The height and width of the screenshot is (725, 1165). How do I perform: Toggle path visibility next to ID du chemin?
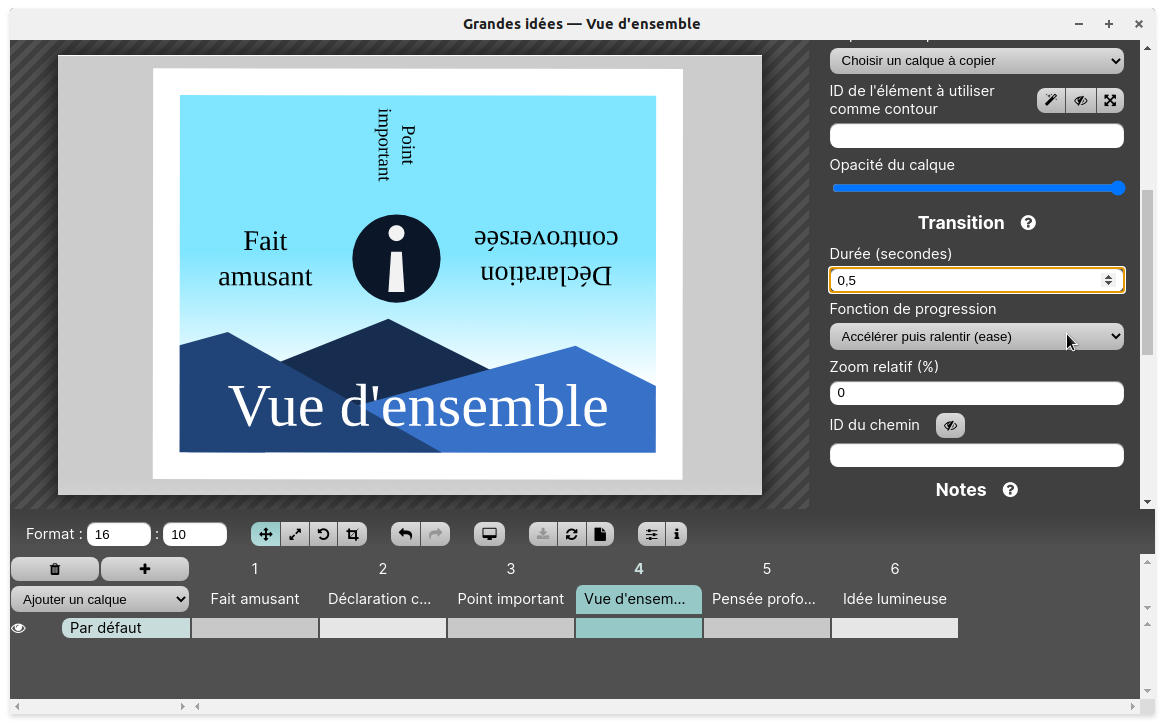pos(950,426)
